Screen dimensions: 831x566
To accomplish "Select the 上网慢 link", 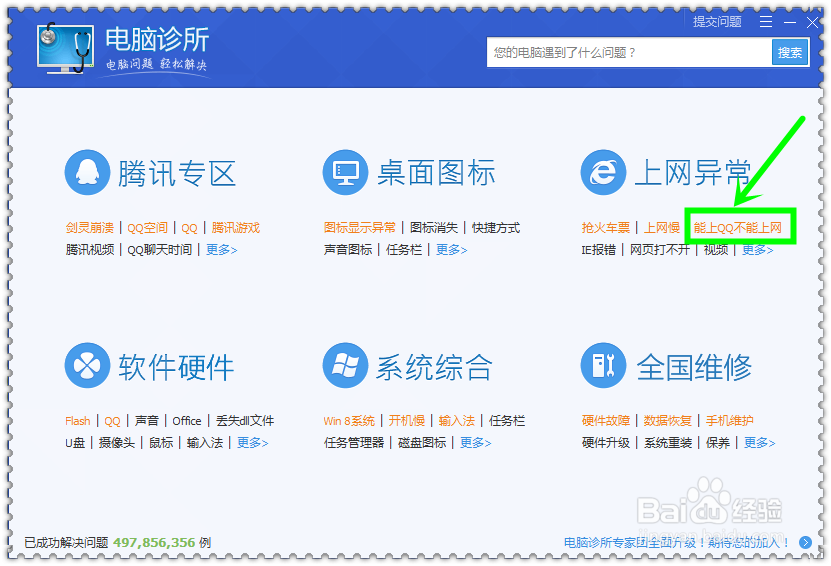I will click(661, 227).
